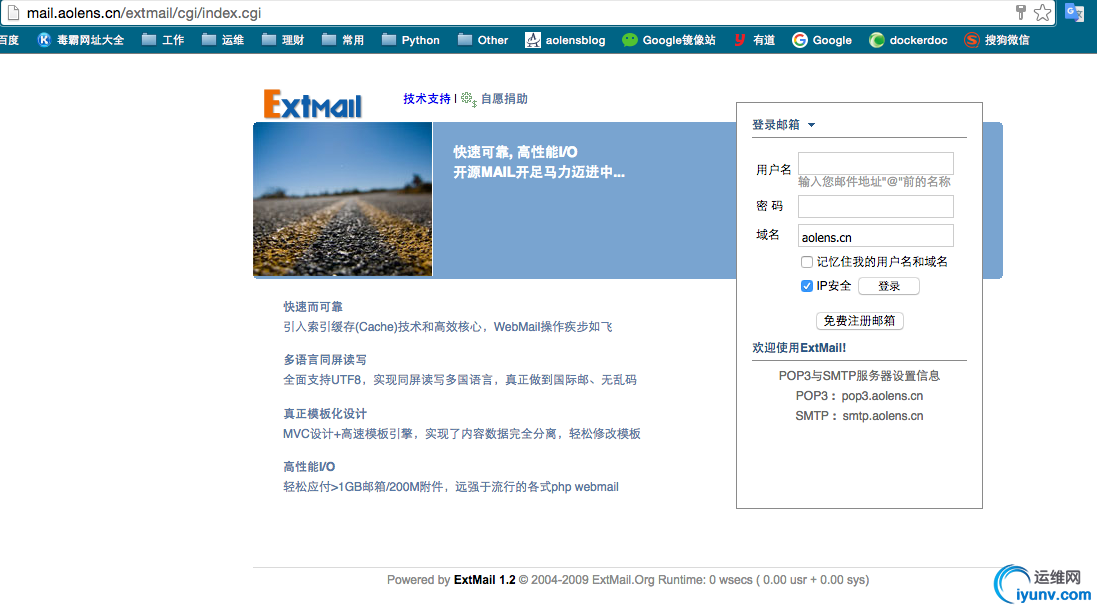Click the 登录 button
This screenshot has height=611, width=1097.
[889, 286]
